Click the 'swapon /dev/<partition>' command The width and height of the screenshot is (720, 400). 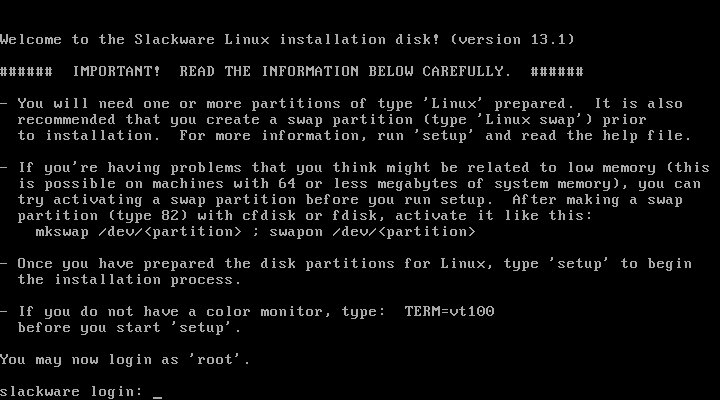click(x=372, y=232)
